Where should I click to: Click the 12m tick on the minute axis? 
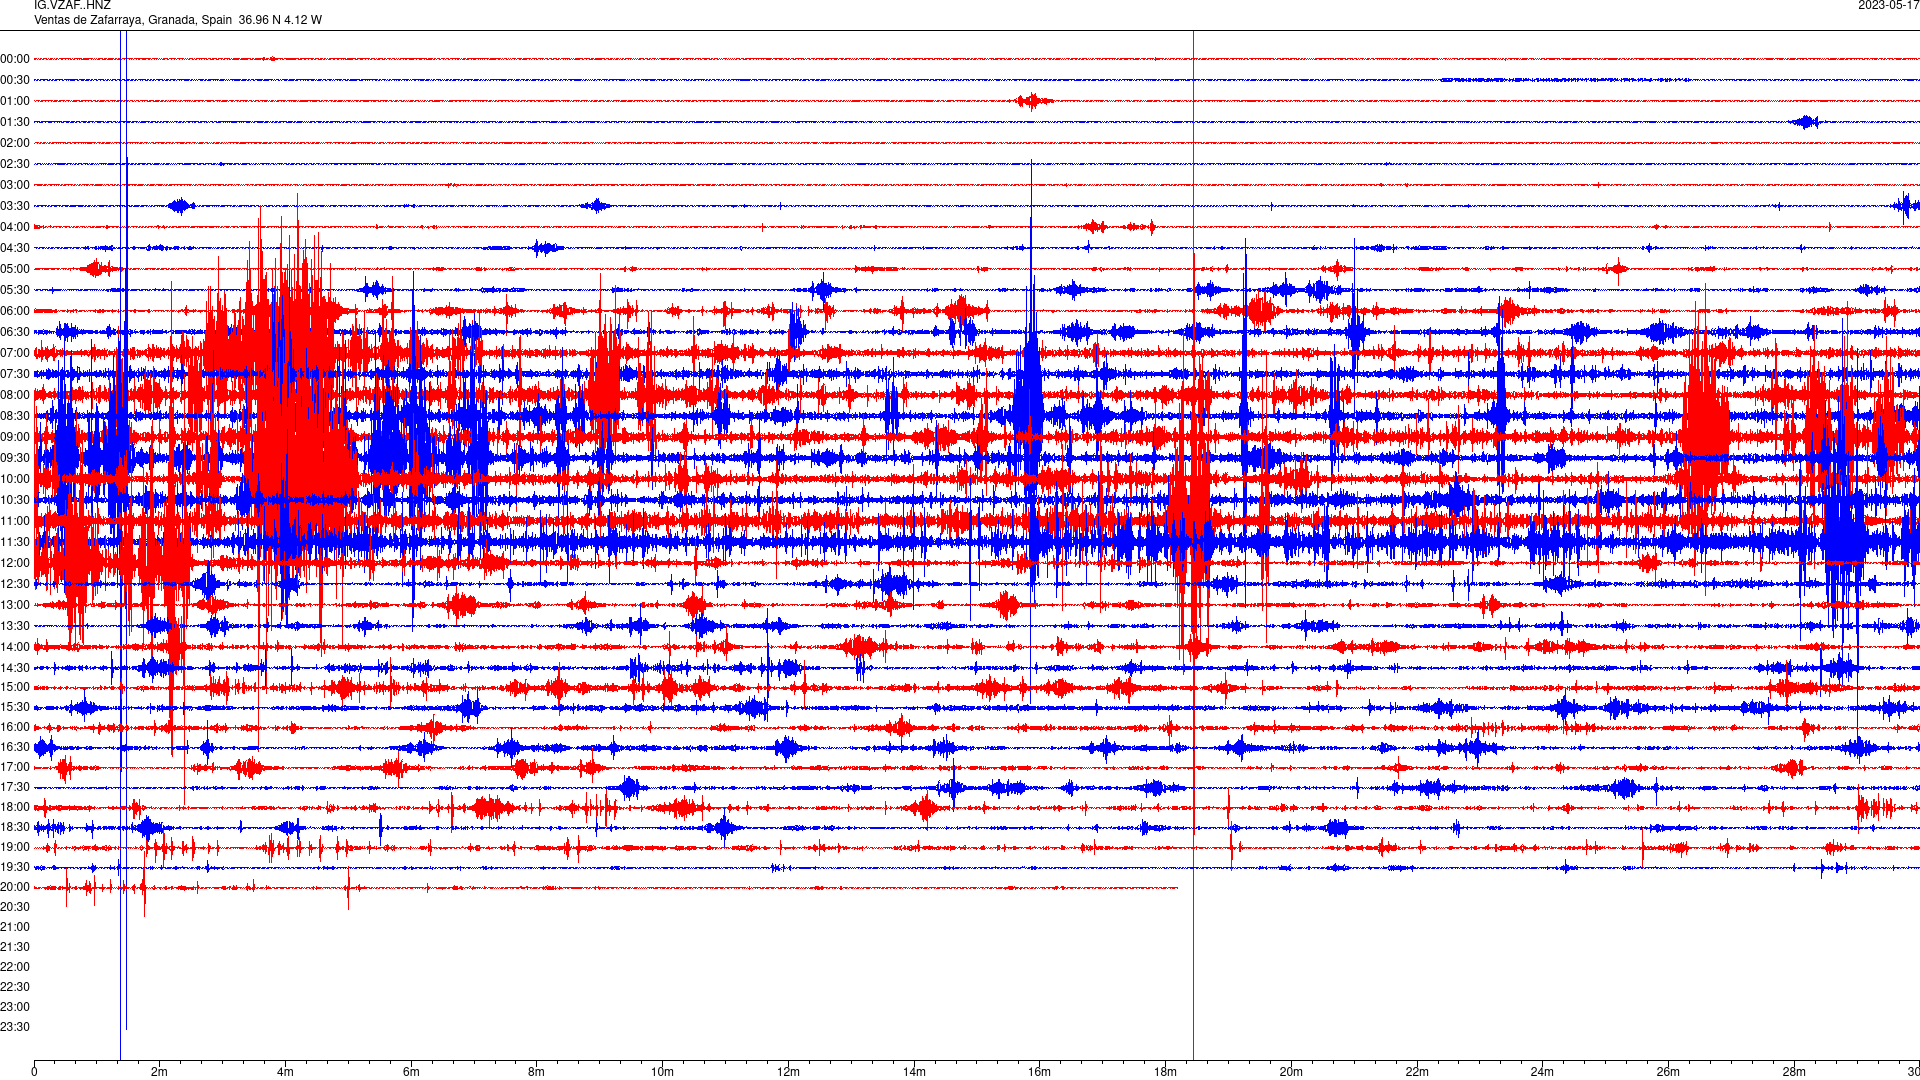click(788, 1072)
